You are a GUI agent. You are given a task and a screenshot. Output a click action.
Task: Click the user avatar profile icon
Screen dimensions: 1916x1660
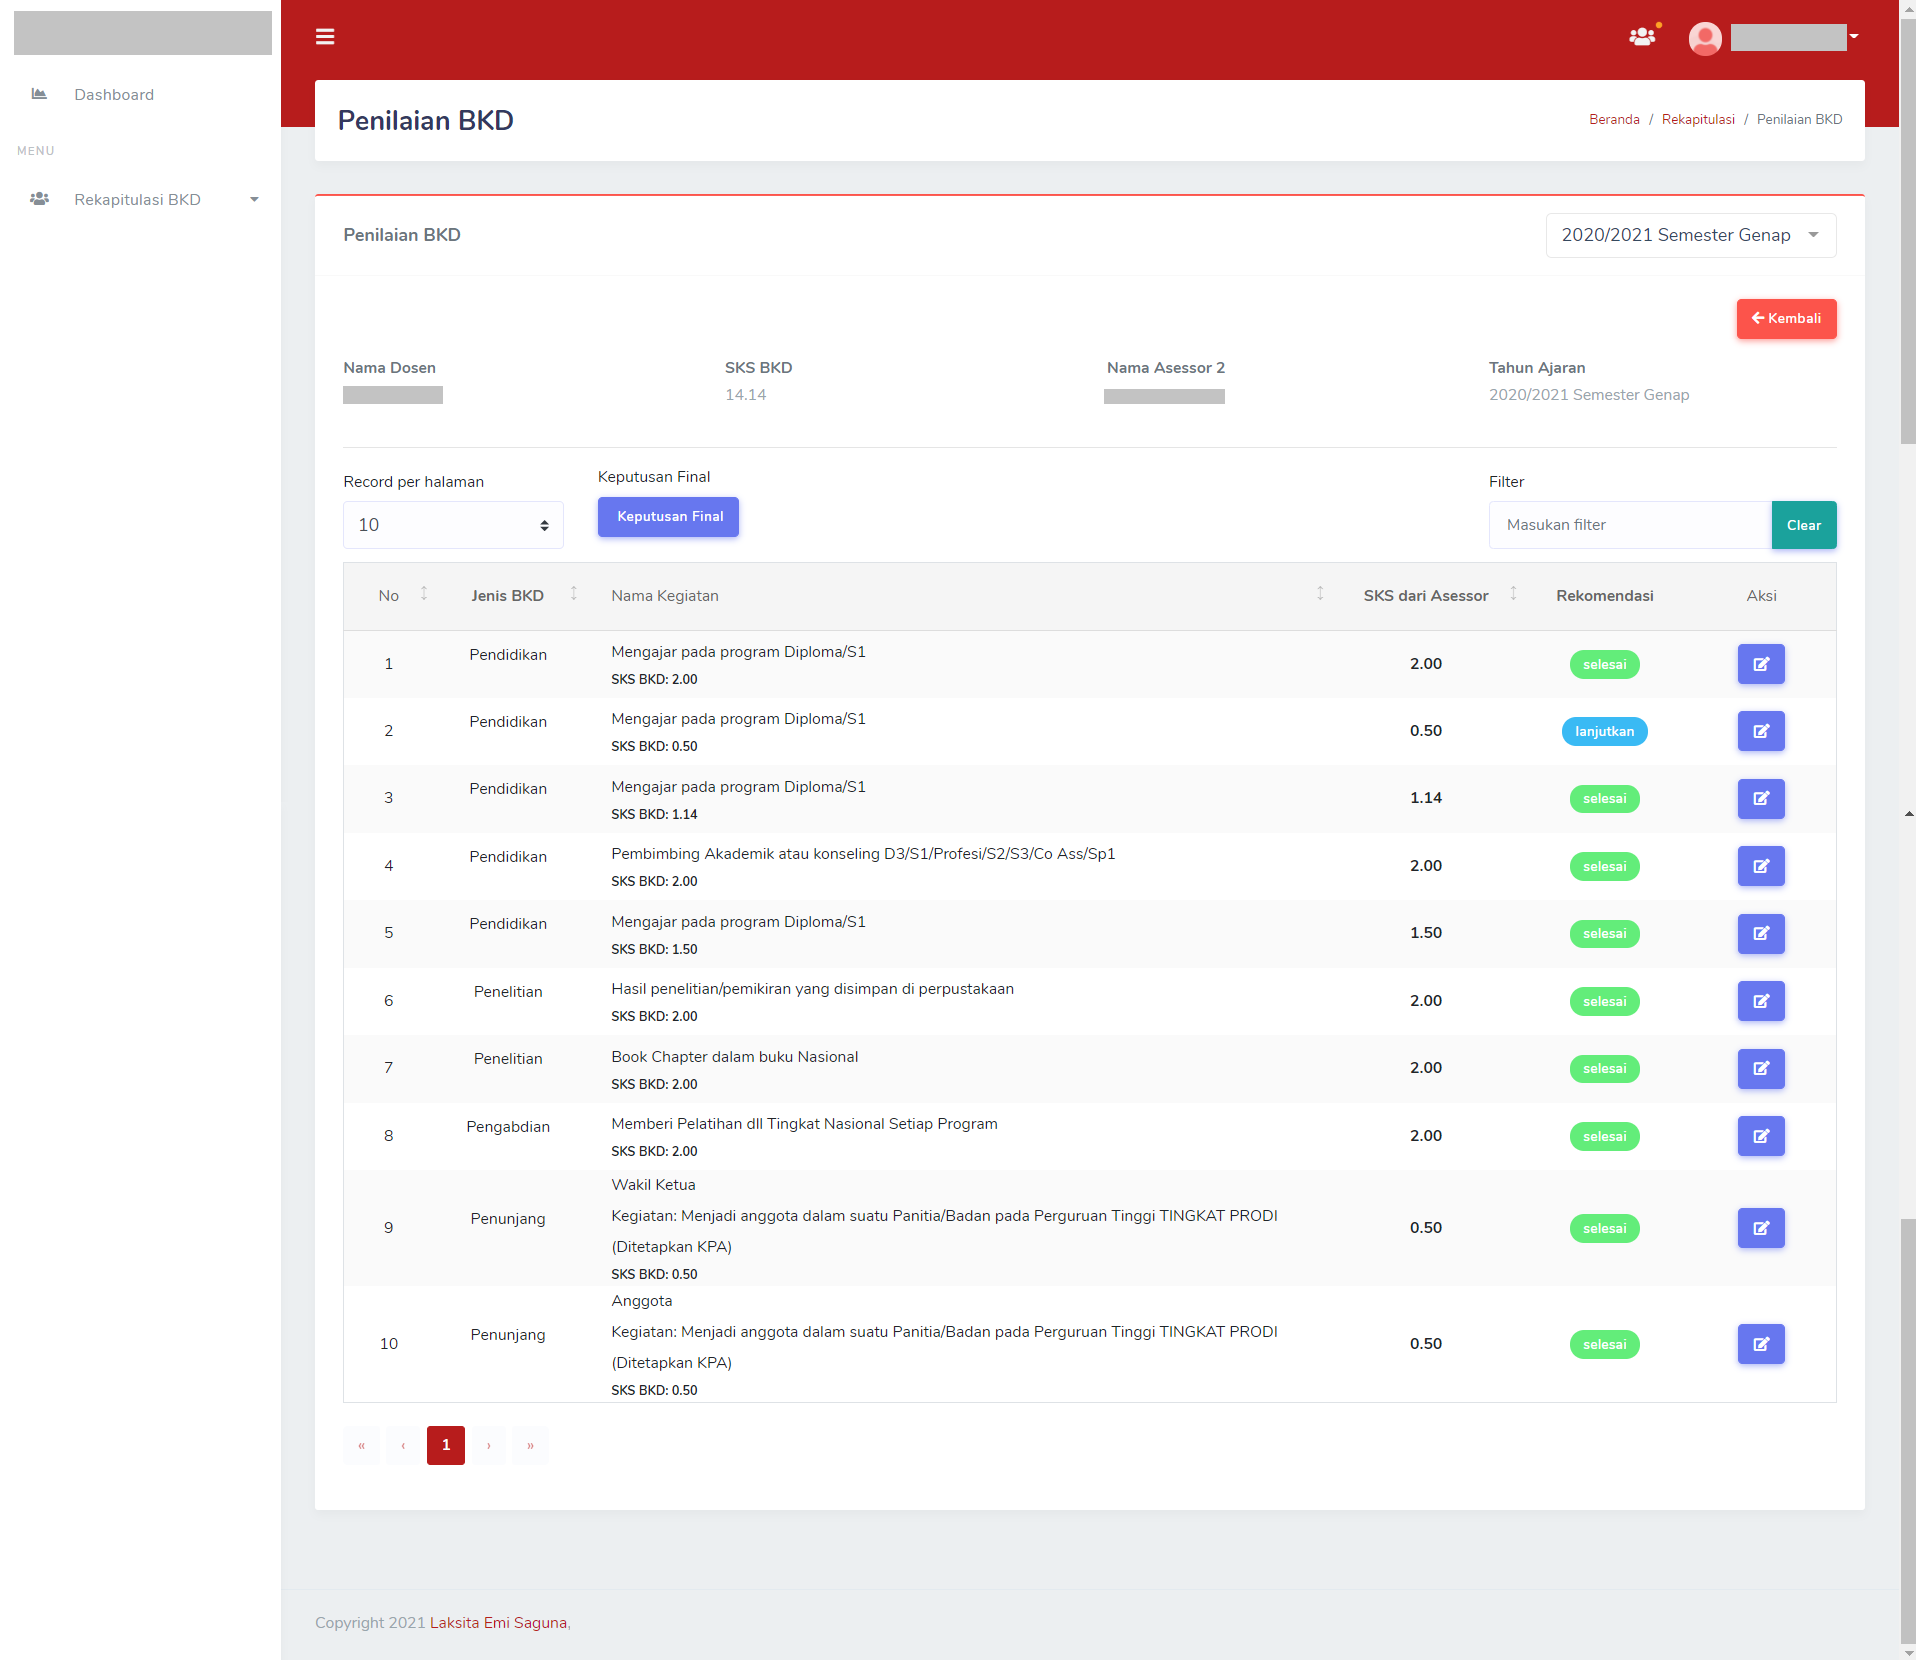[1705, 38]
